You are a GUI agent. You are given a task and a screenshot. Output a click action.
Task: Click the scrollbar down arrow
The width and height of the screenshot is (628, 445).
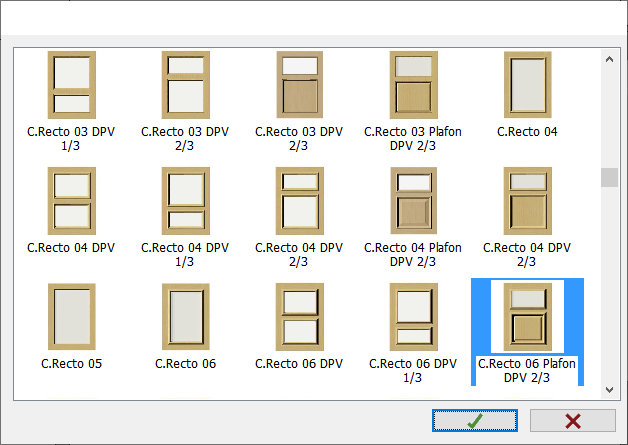(609, 390)
